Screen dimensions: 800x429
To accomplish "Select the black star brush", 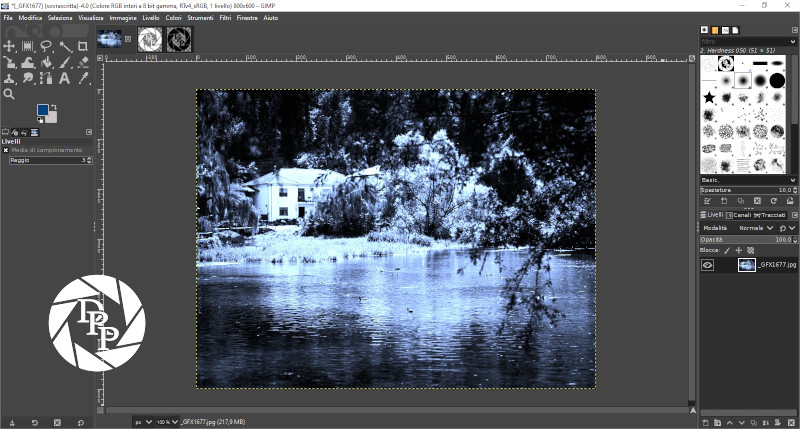I will point(709,97).
